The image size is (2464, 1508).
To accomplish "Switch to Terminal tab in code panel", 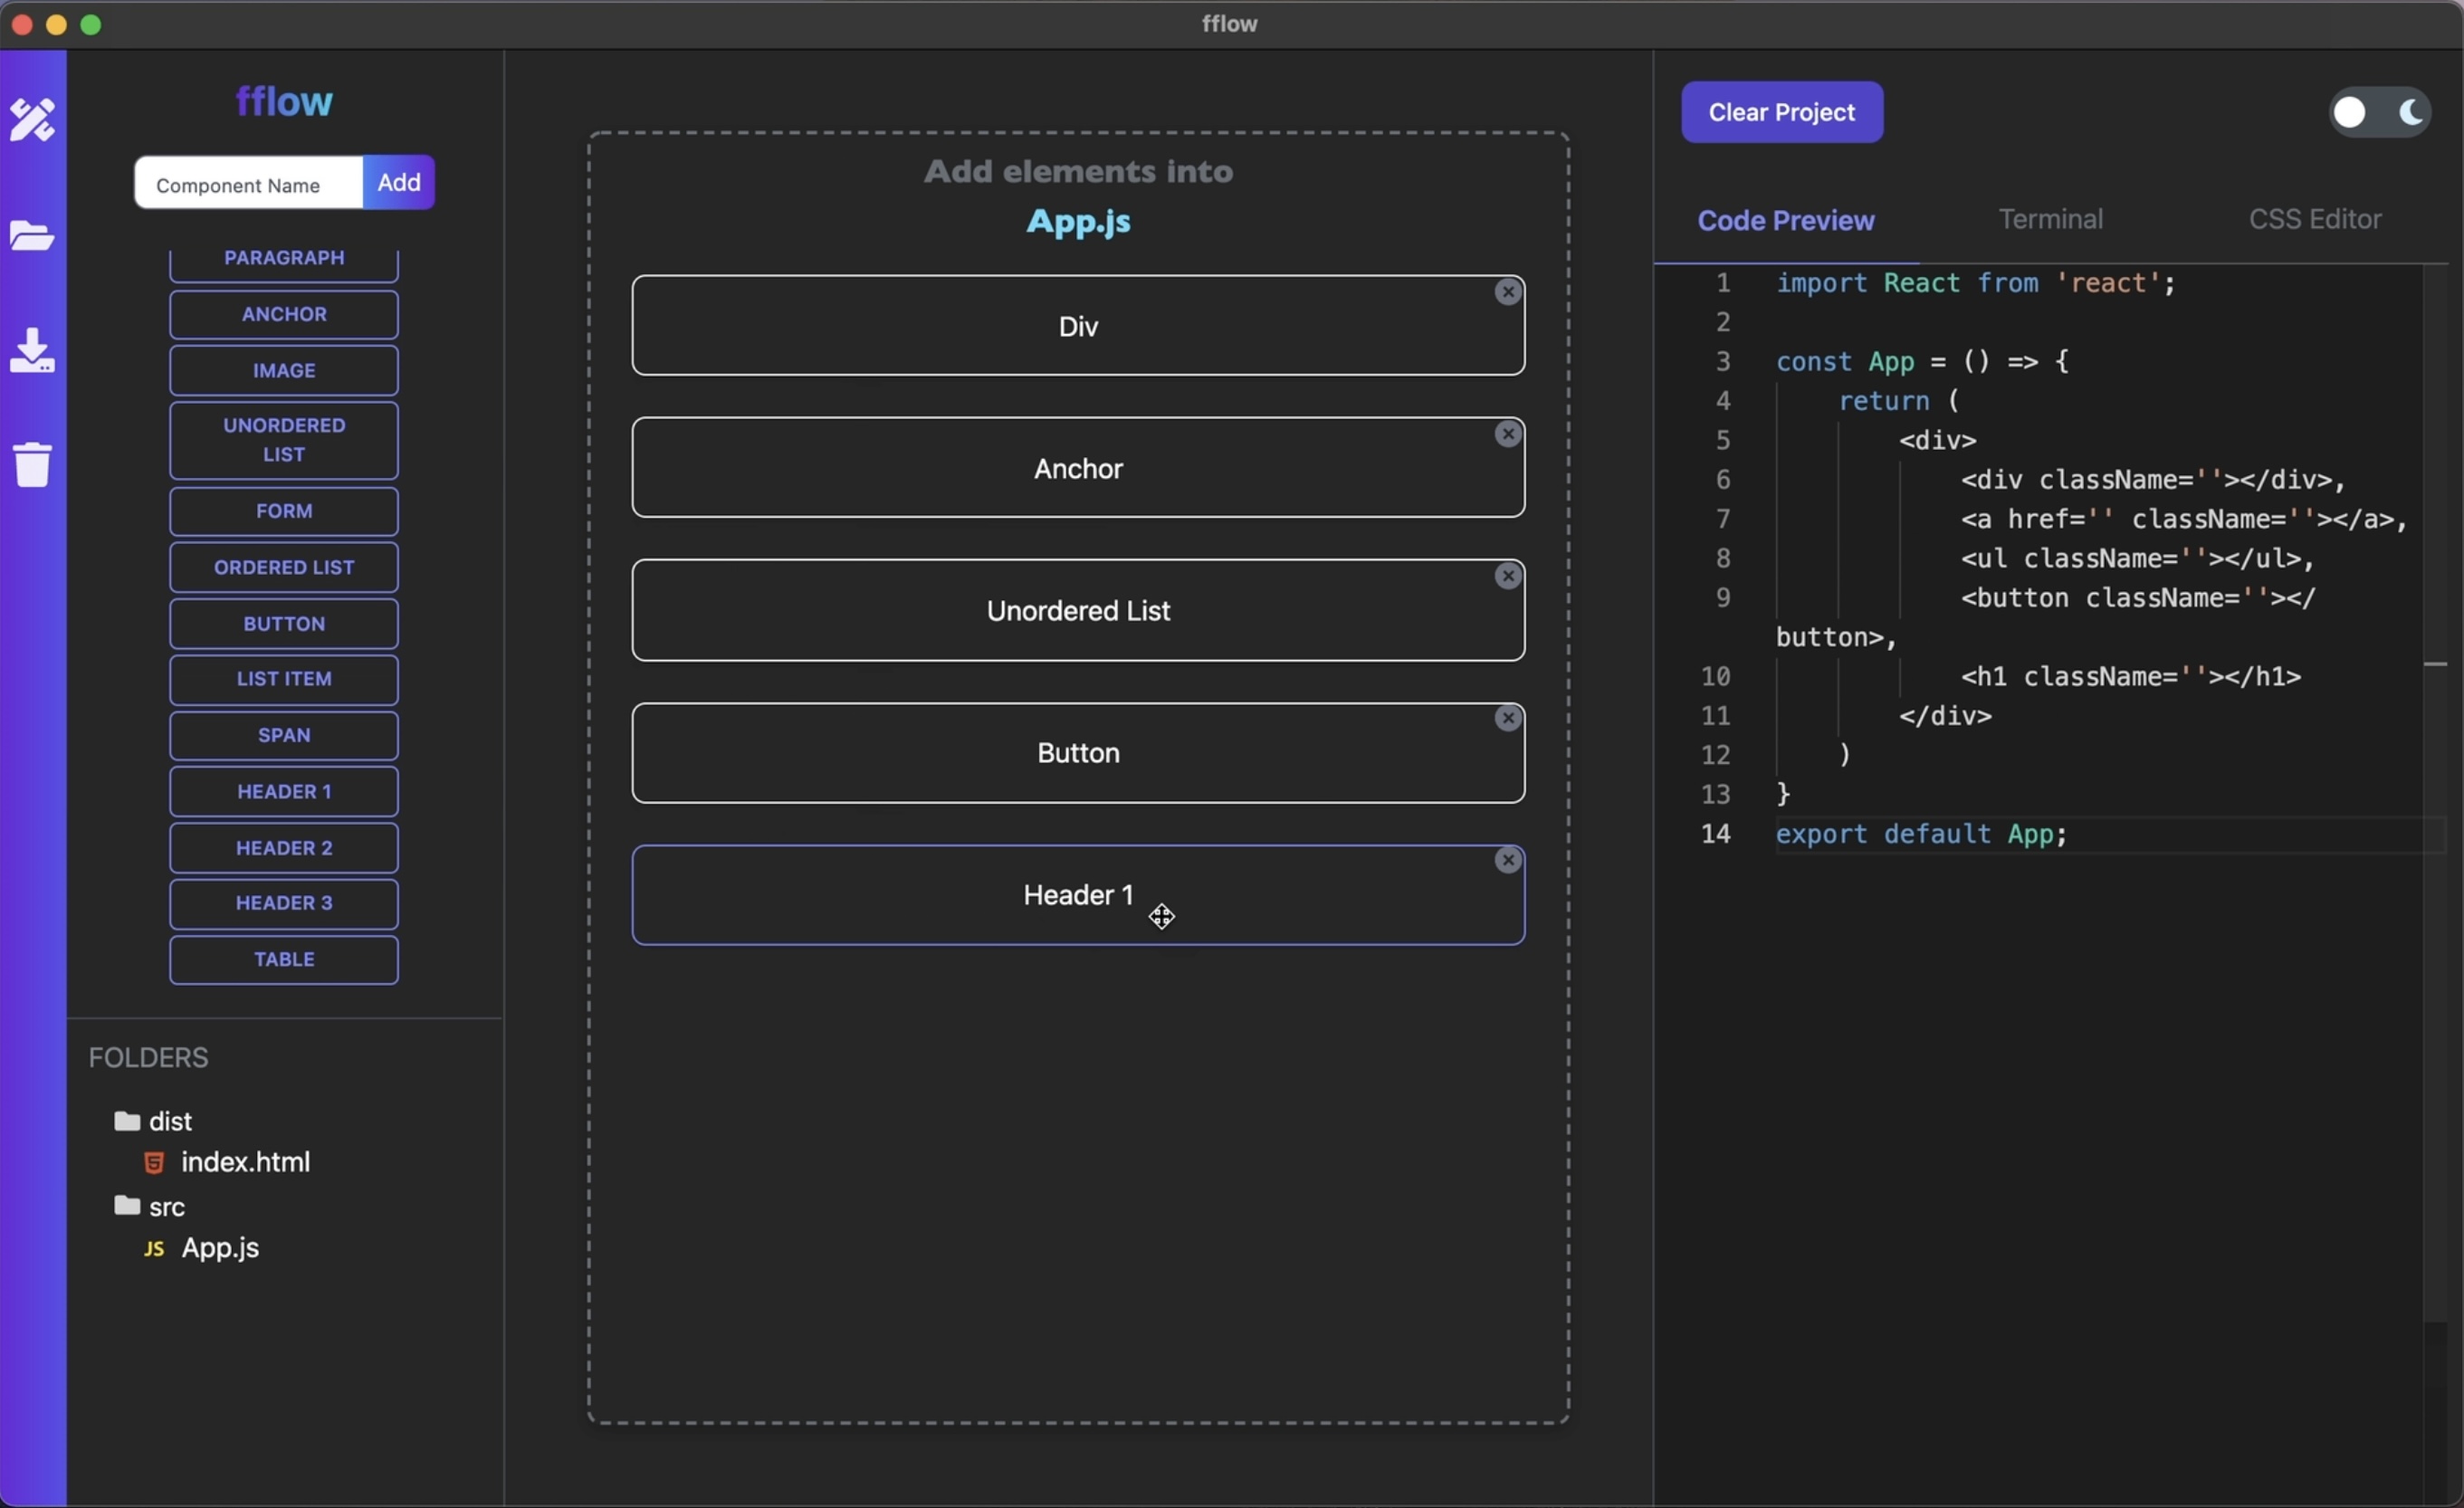I will point(2047,220).
